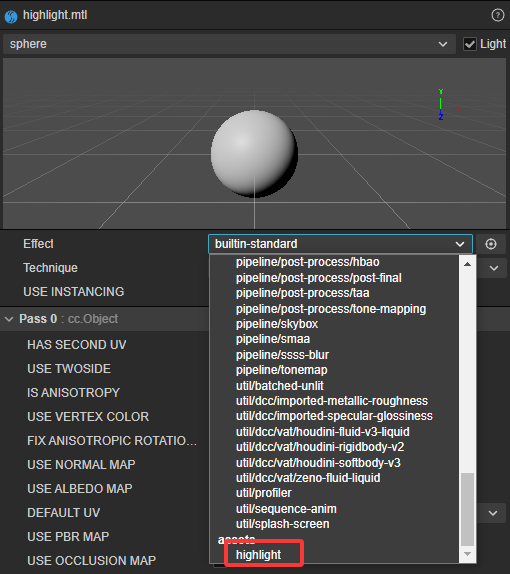510x574 pixels.
Task: Click the IS ANISOTROPY label
Action: pyautogui.click(x=73, y=393)
